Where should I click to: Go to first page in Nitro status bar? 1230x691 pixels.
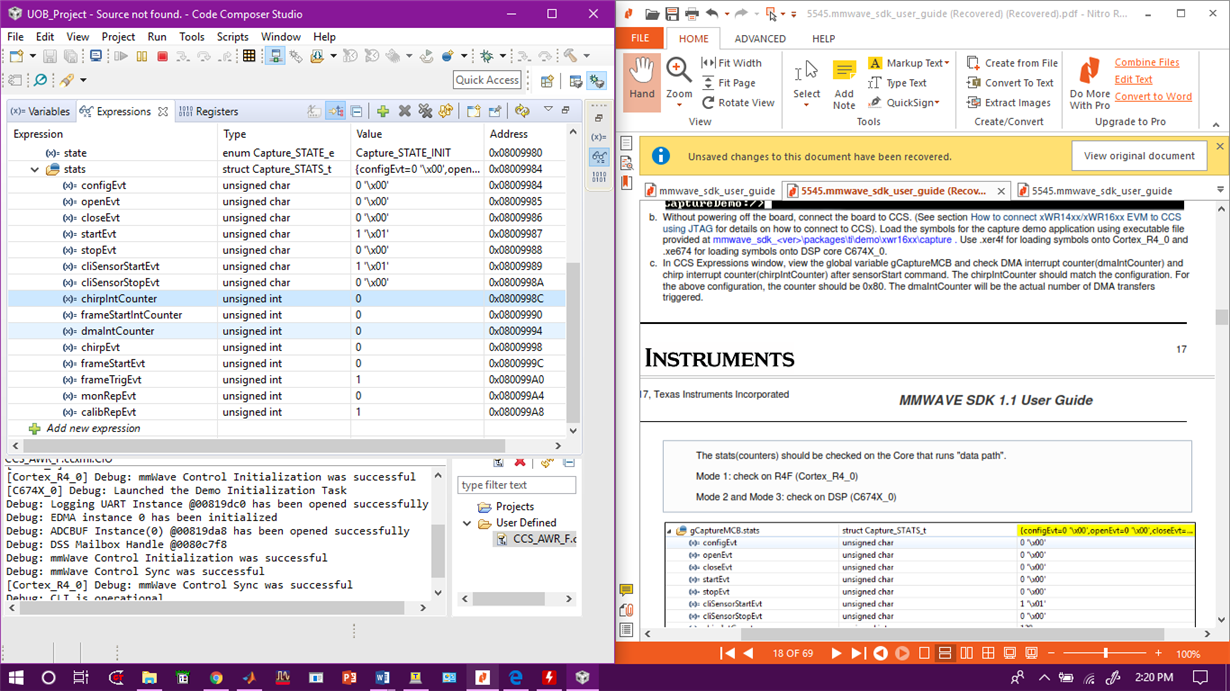(x=728, y=653)
